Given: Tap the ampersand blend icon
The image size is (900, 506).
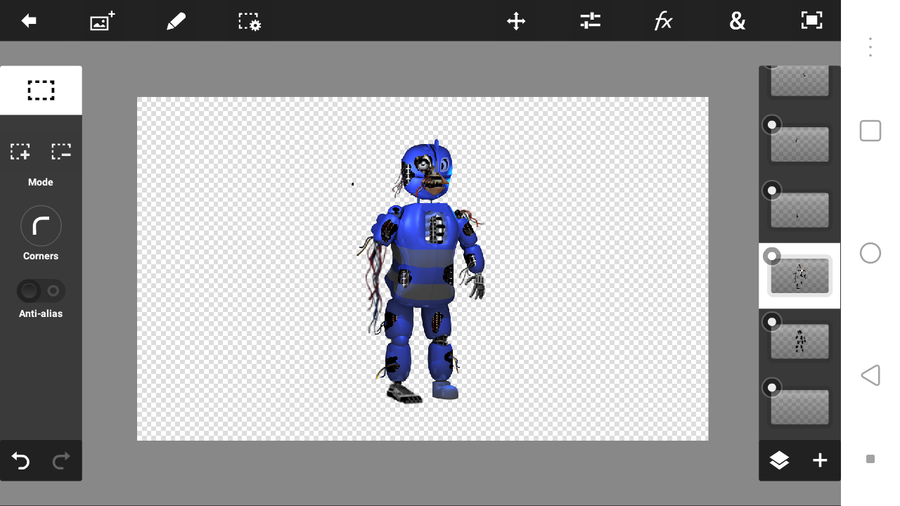Looking at the screenshot, I should pyautogui.click(x=737, y=21).
